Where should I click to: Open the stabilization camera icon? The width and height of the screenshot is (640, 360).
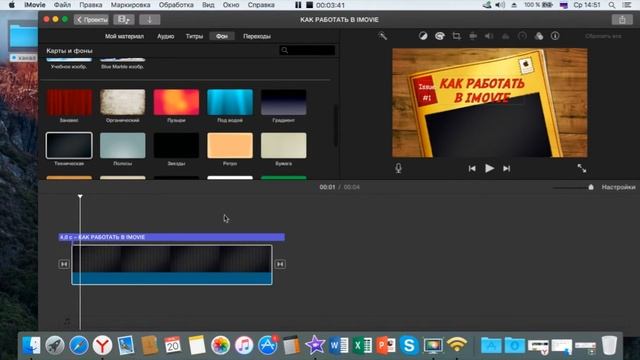(x=473, y=36)
